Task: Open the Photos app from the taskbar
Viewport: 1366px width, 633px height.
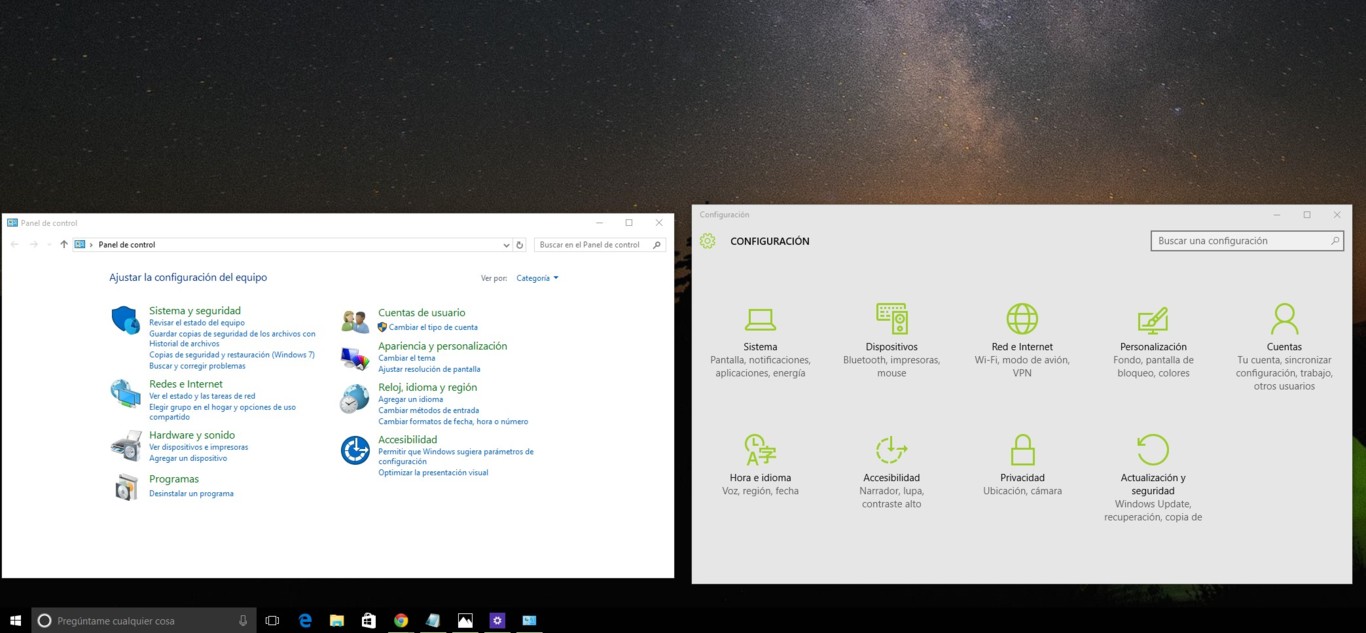Action: 465,620
